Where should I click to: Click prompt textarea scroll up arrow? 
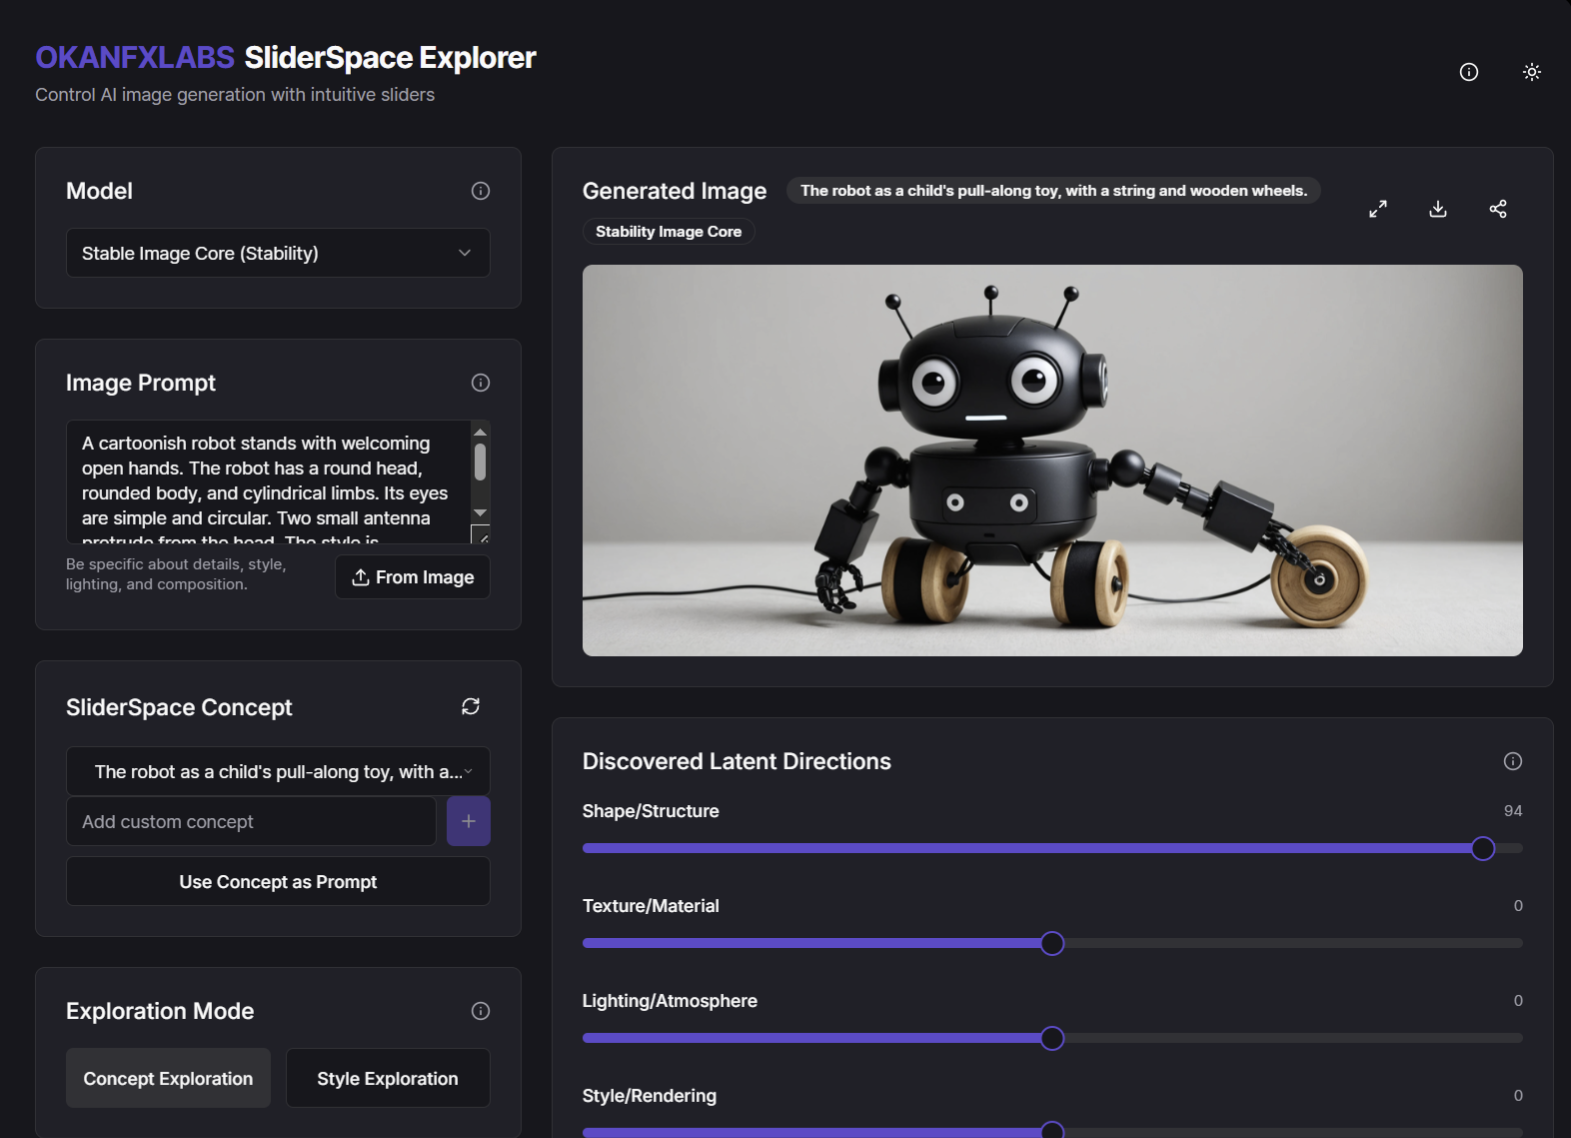coord(480,432)
